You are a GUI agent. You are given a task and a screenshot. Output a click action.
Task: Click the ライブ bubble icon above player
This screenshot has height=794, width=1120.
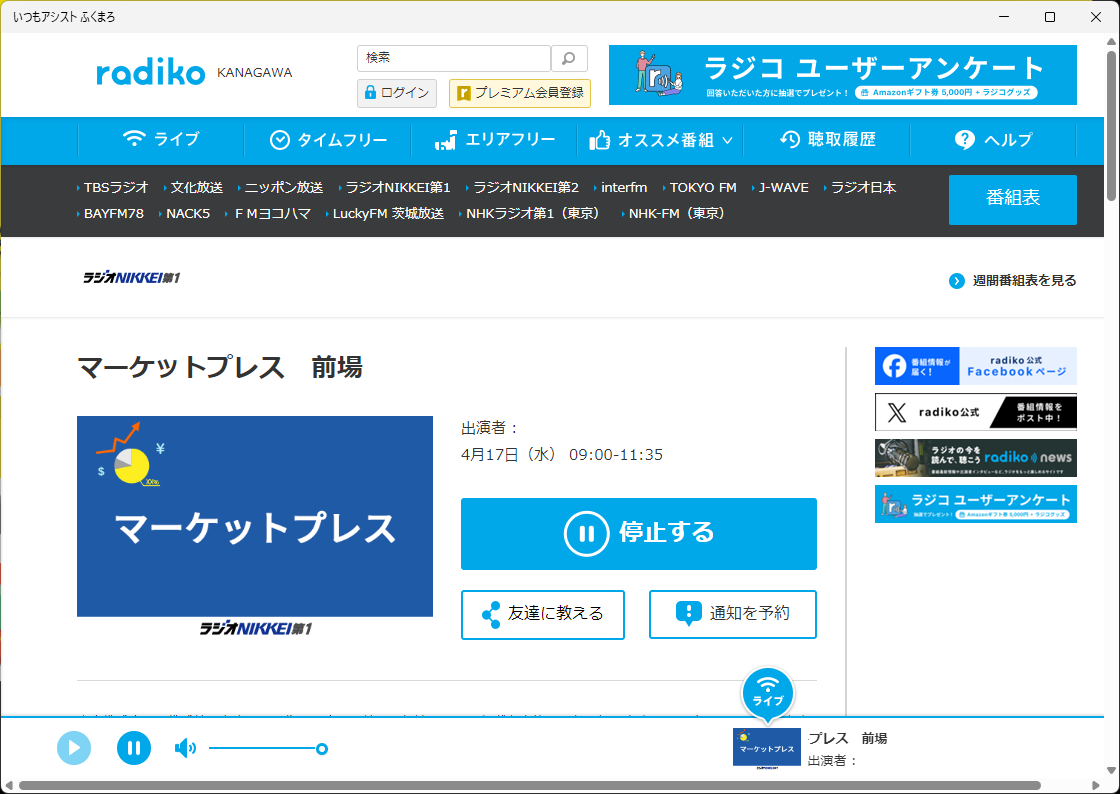pyautogui.click(x=767, y=691)
